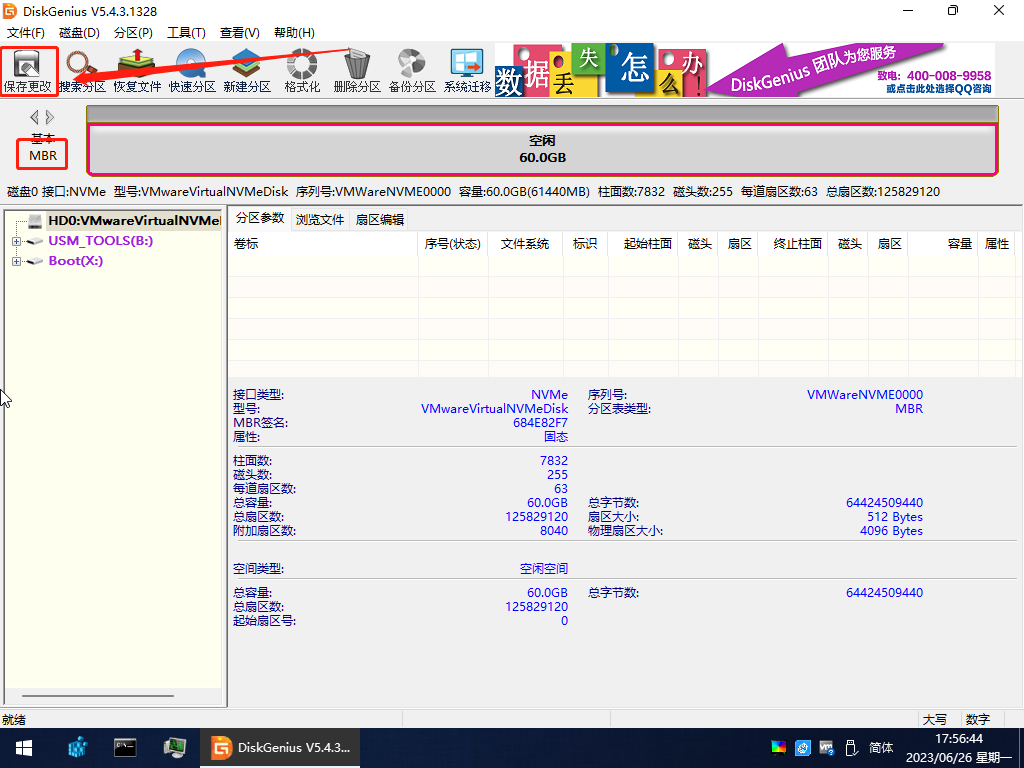Click the blue gear tray icon
This screenshot has height=768, width=1024.
pos(803,748)
